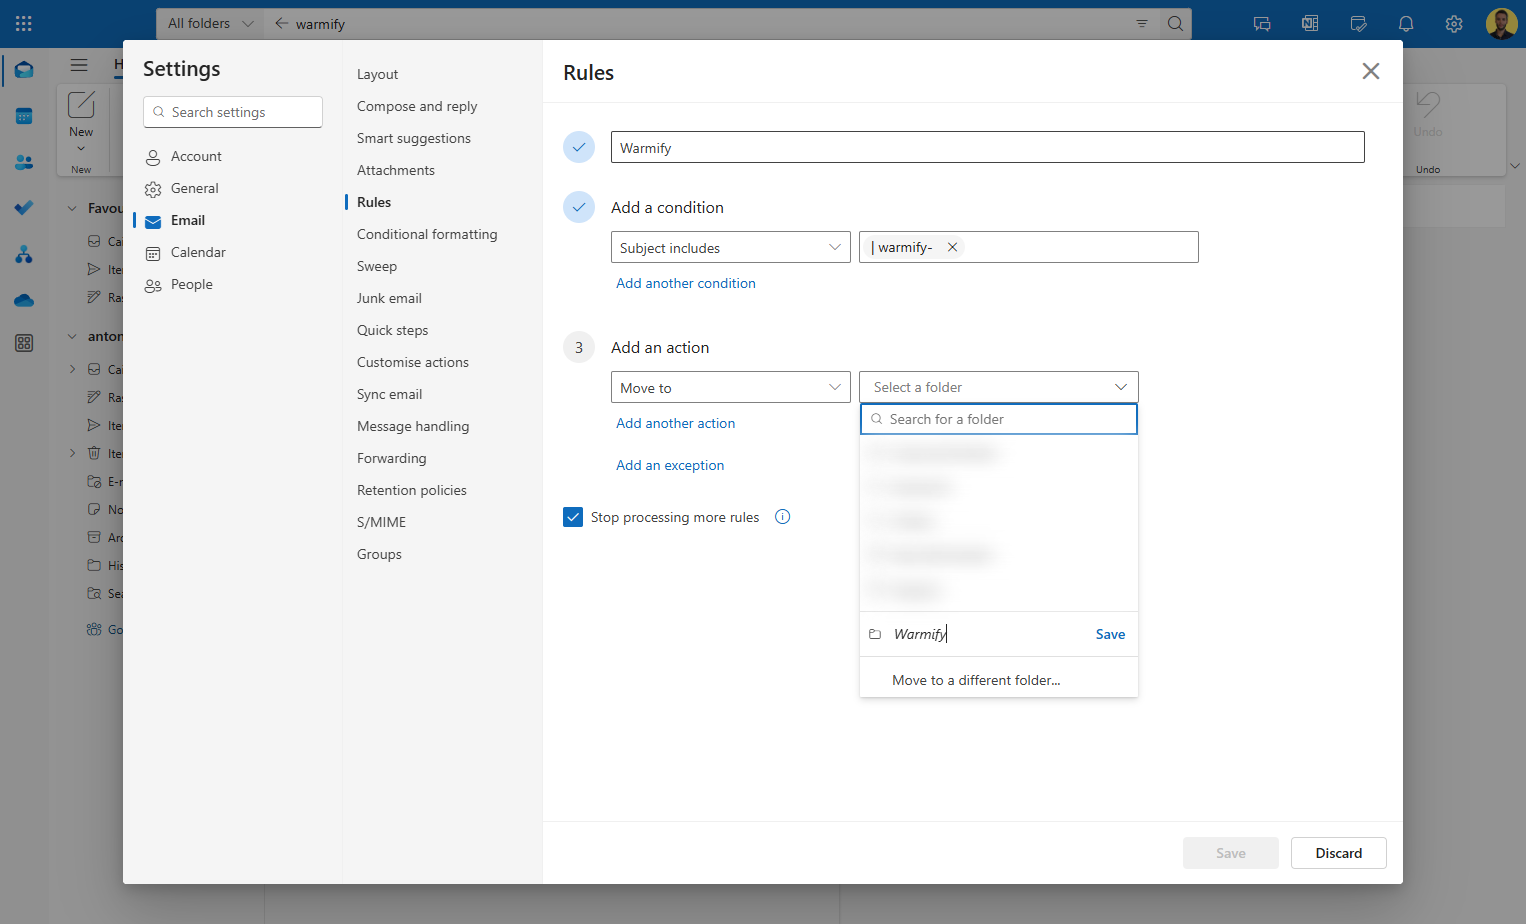1526x924 pixels.
Task: Click the Search settings field
Action: tap(233, 112)
